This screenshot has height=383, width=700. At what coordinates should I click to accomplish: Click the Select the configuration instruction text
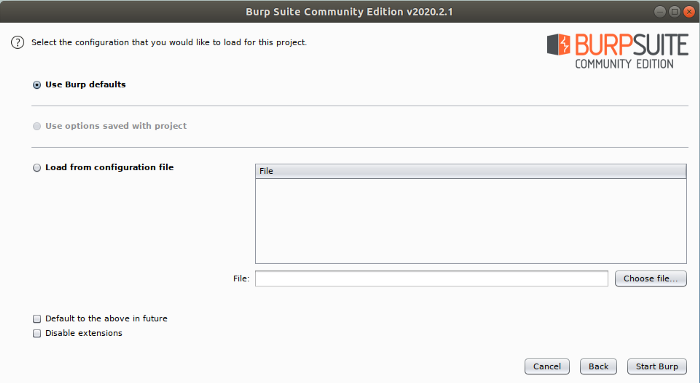tap(169, 42)
